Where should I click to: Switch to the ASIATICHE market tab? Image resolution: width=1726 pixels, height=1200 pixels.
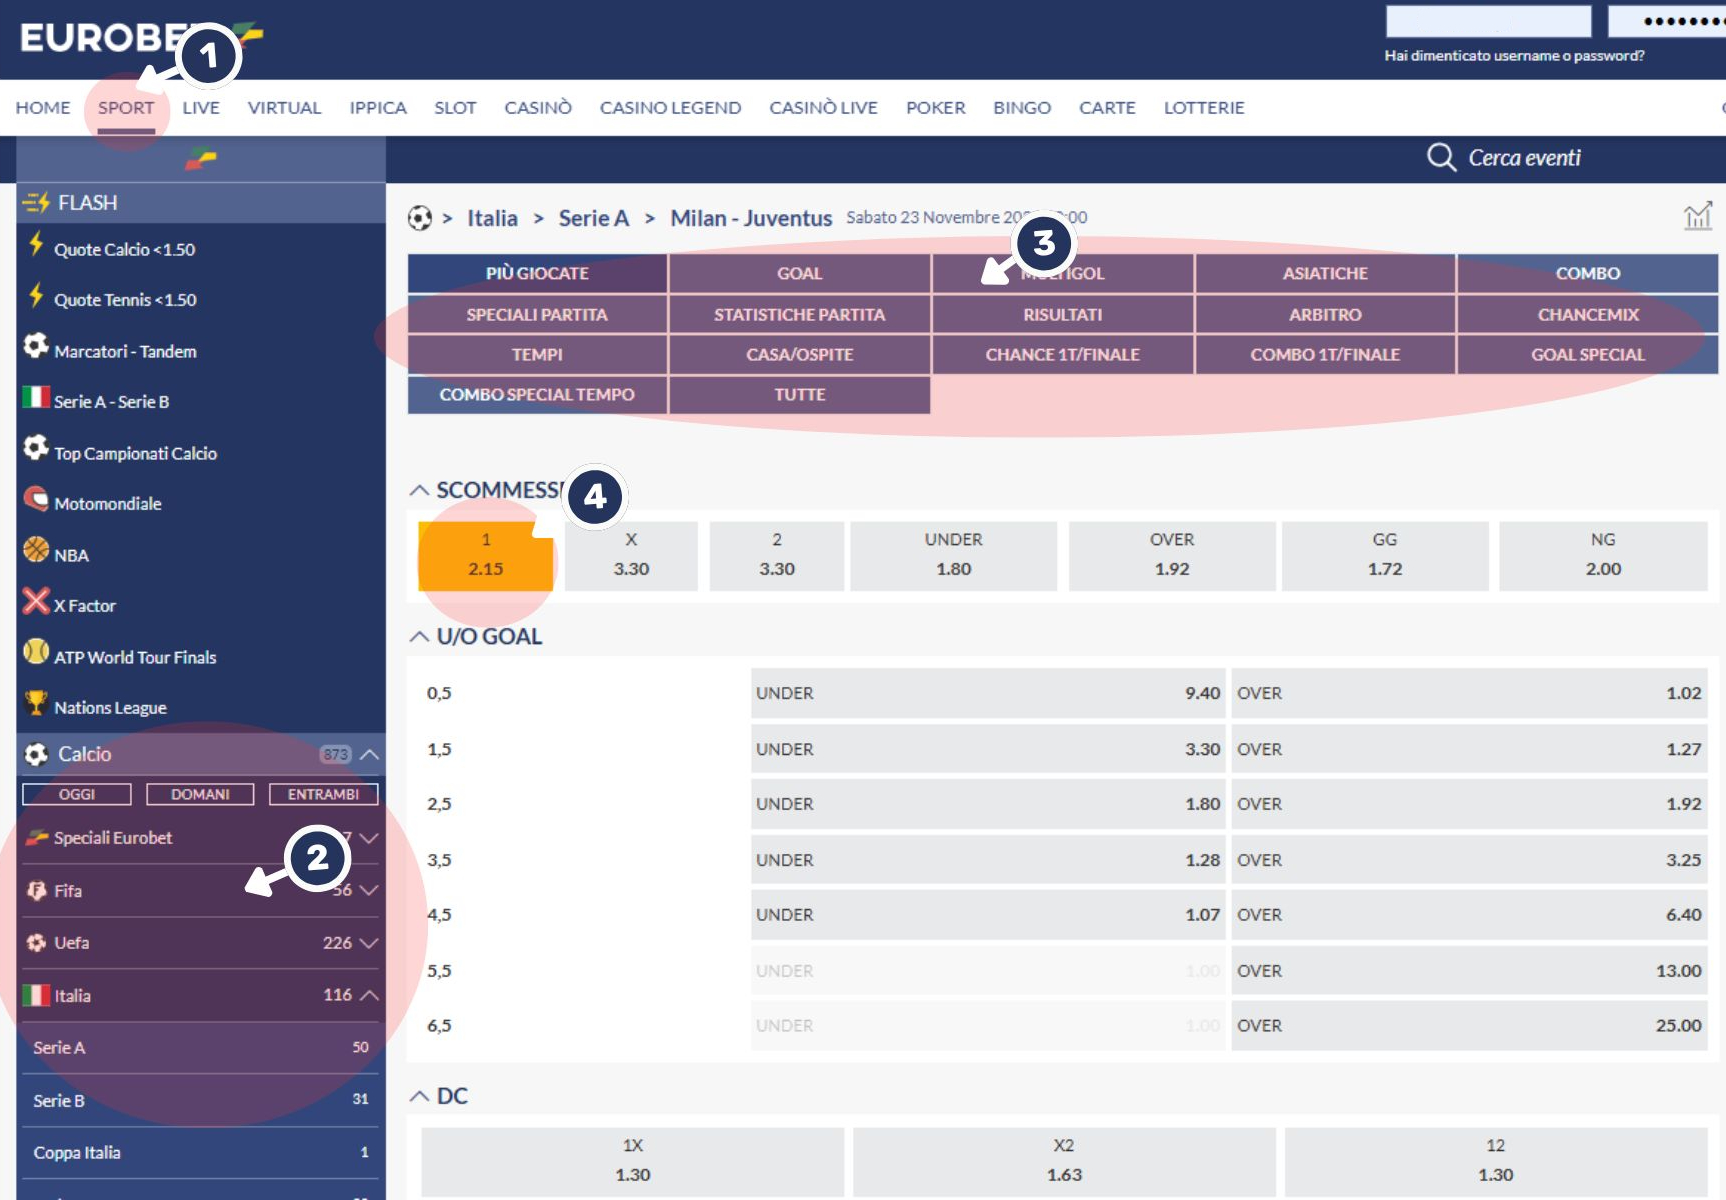(1324, 272)
